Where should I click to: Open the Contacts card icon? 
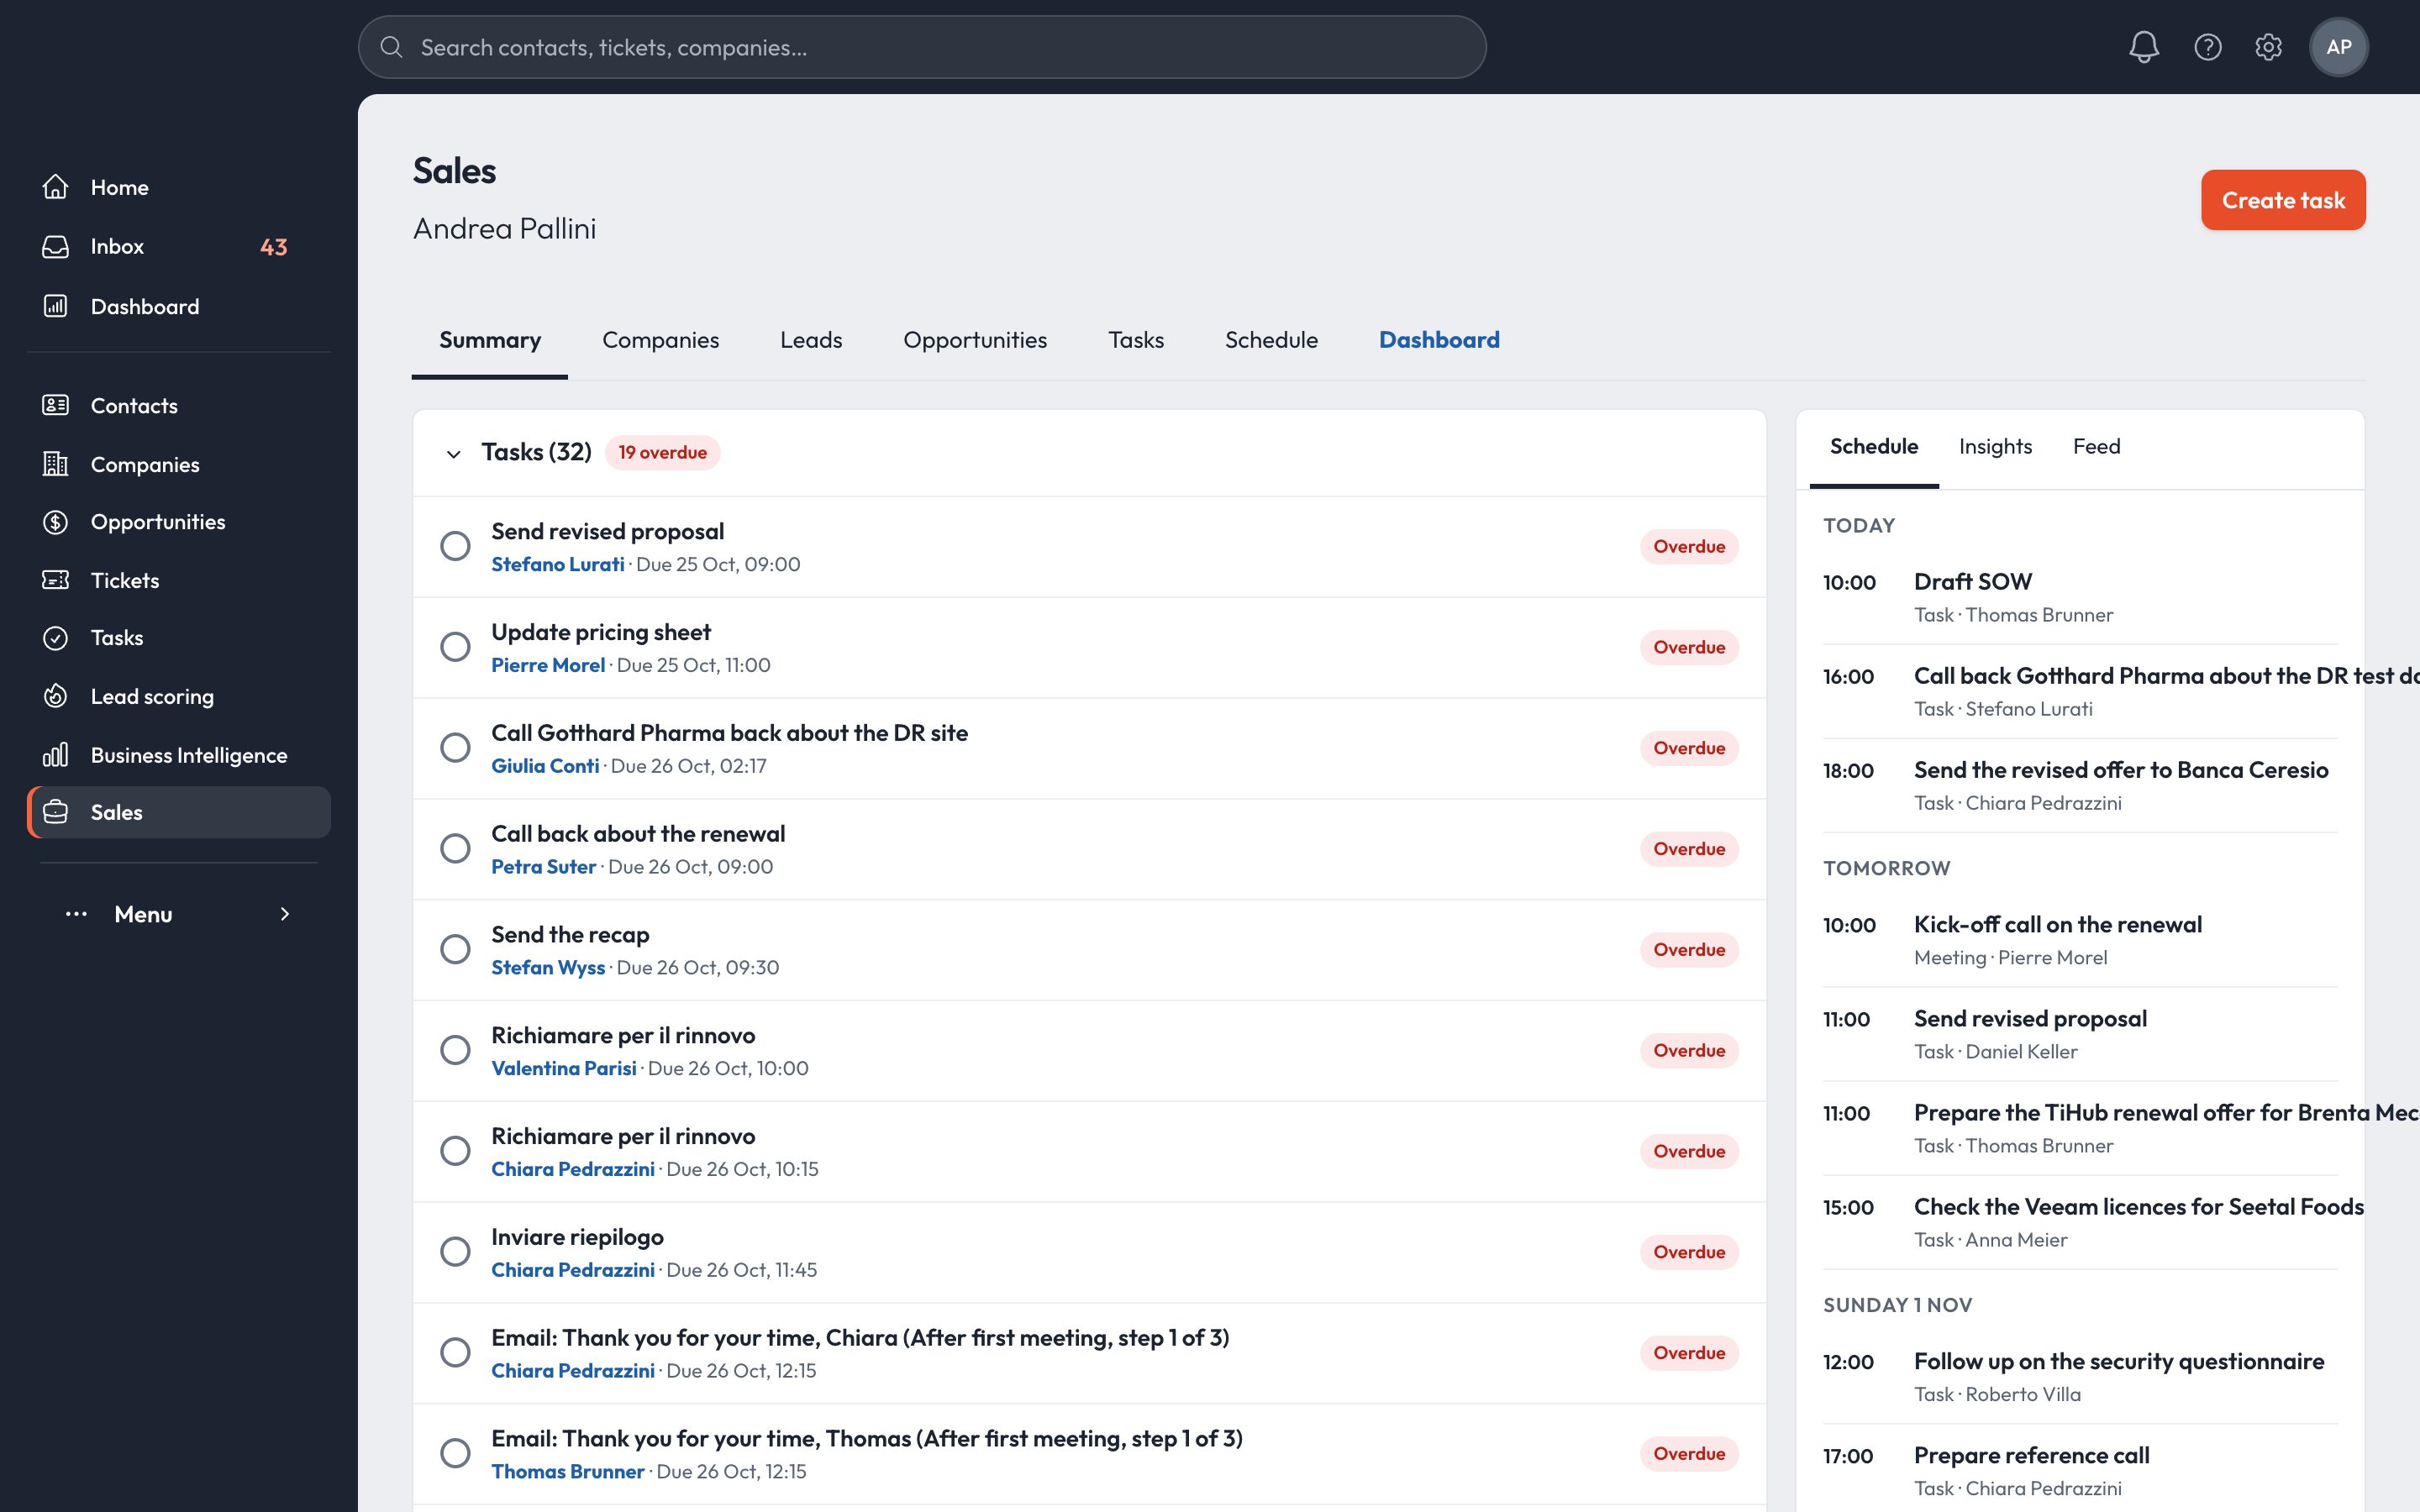point(56,405)
